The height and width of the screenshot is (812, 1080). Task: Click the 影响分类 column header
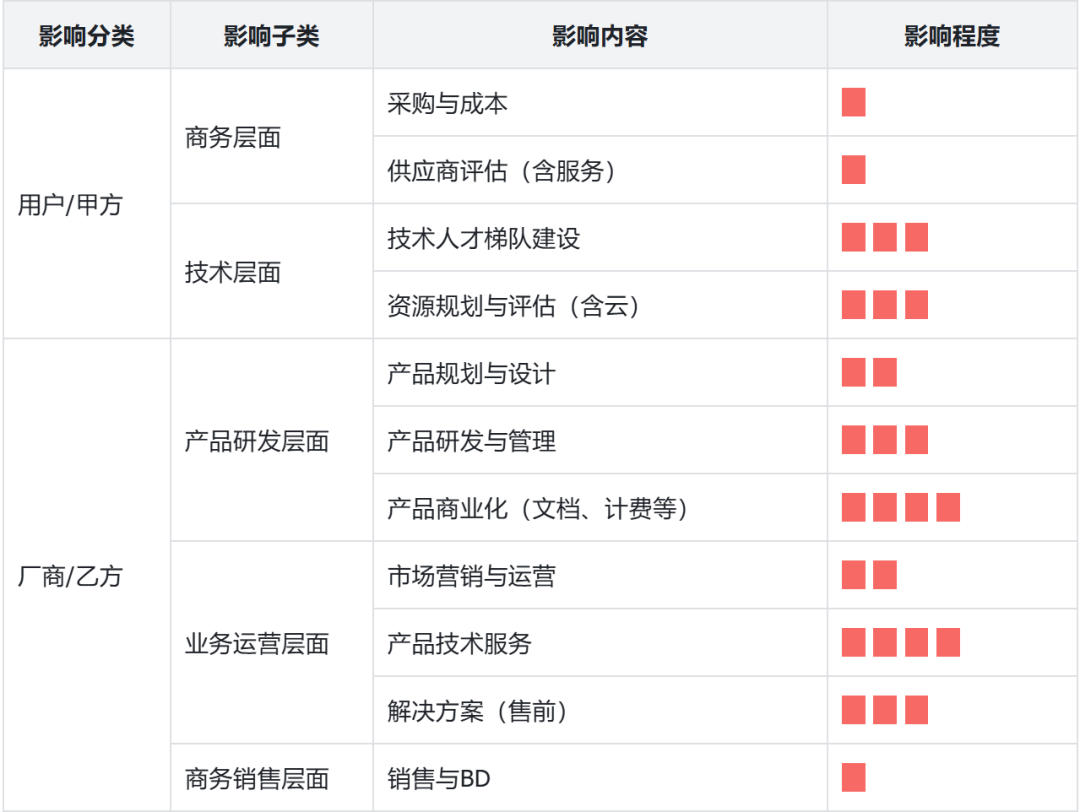pyautogui.click(x=87, y=37)
